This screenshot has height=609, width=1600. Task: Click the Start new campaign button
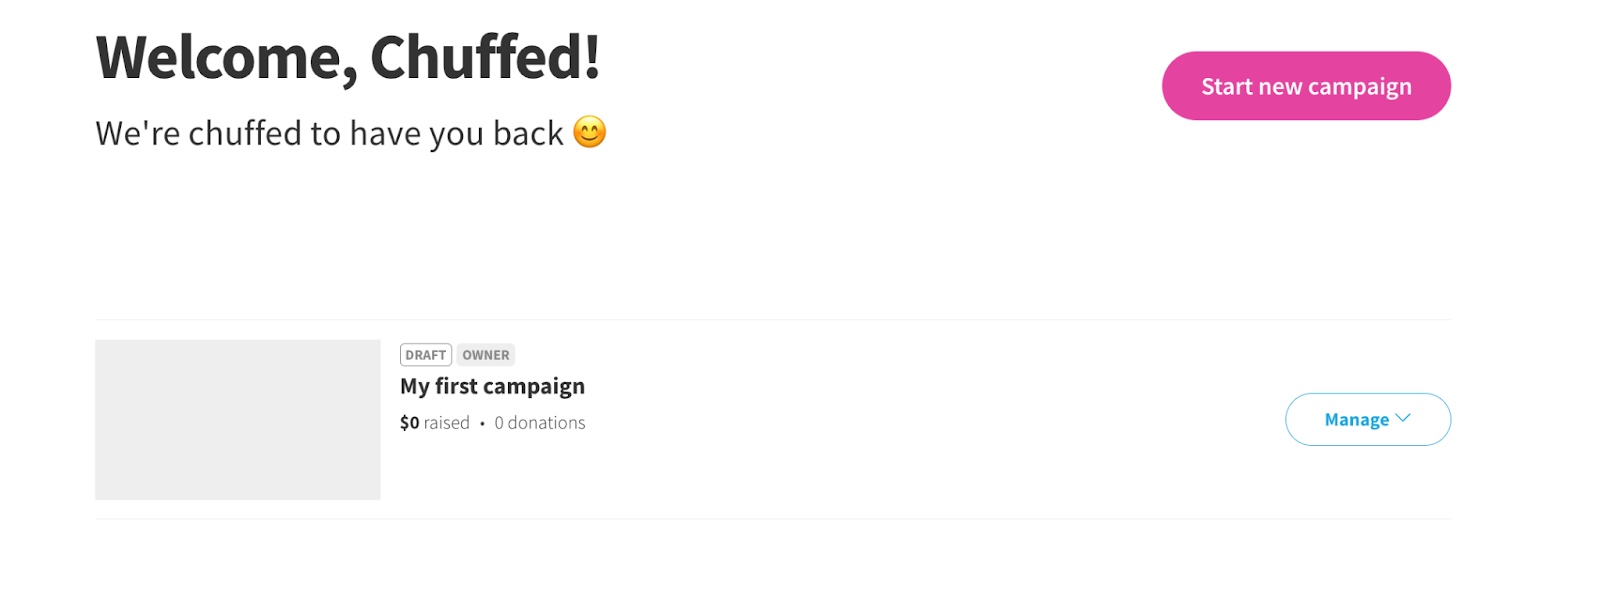pyautogui.click(x=1306, y=86)
